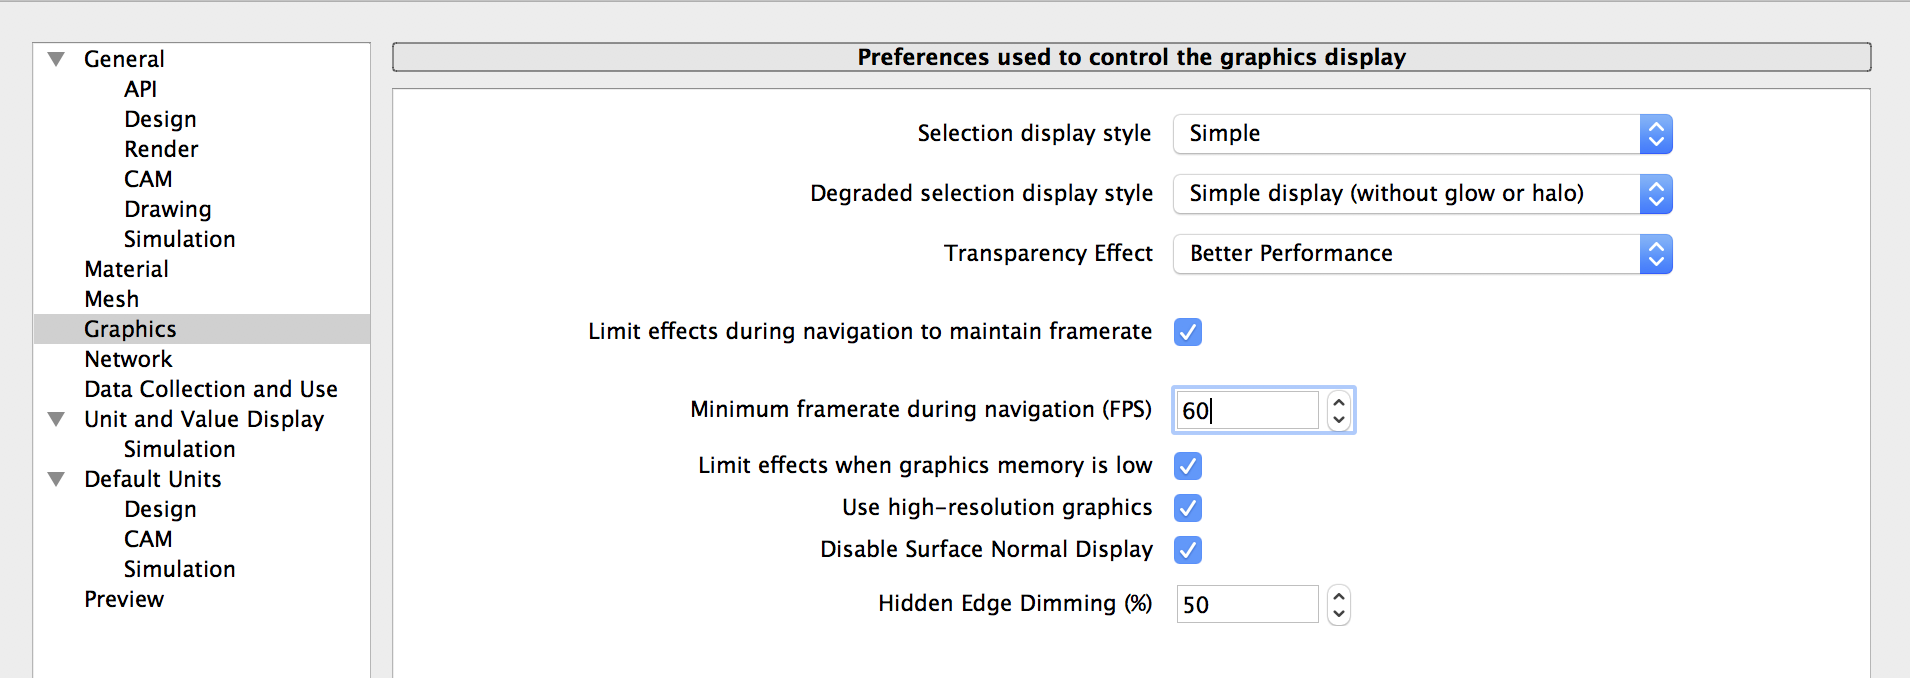The height and width of the screenshot is (678, 1910).
Task: Increment the minimum framerate stepper
Action: click(1339, 401)
